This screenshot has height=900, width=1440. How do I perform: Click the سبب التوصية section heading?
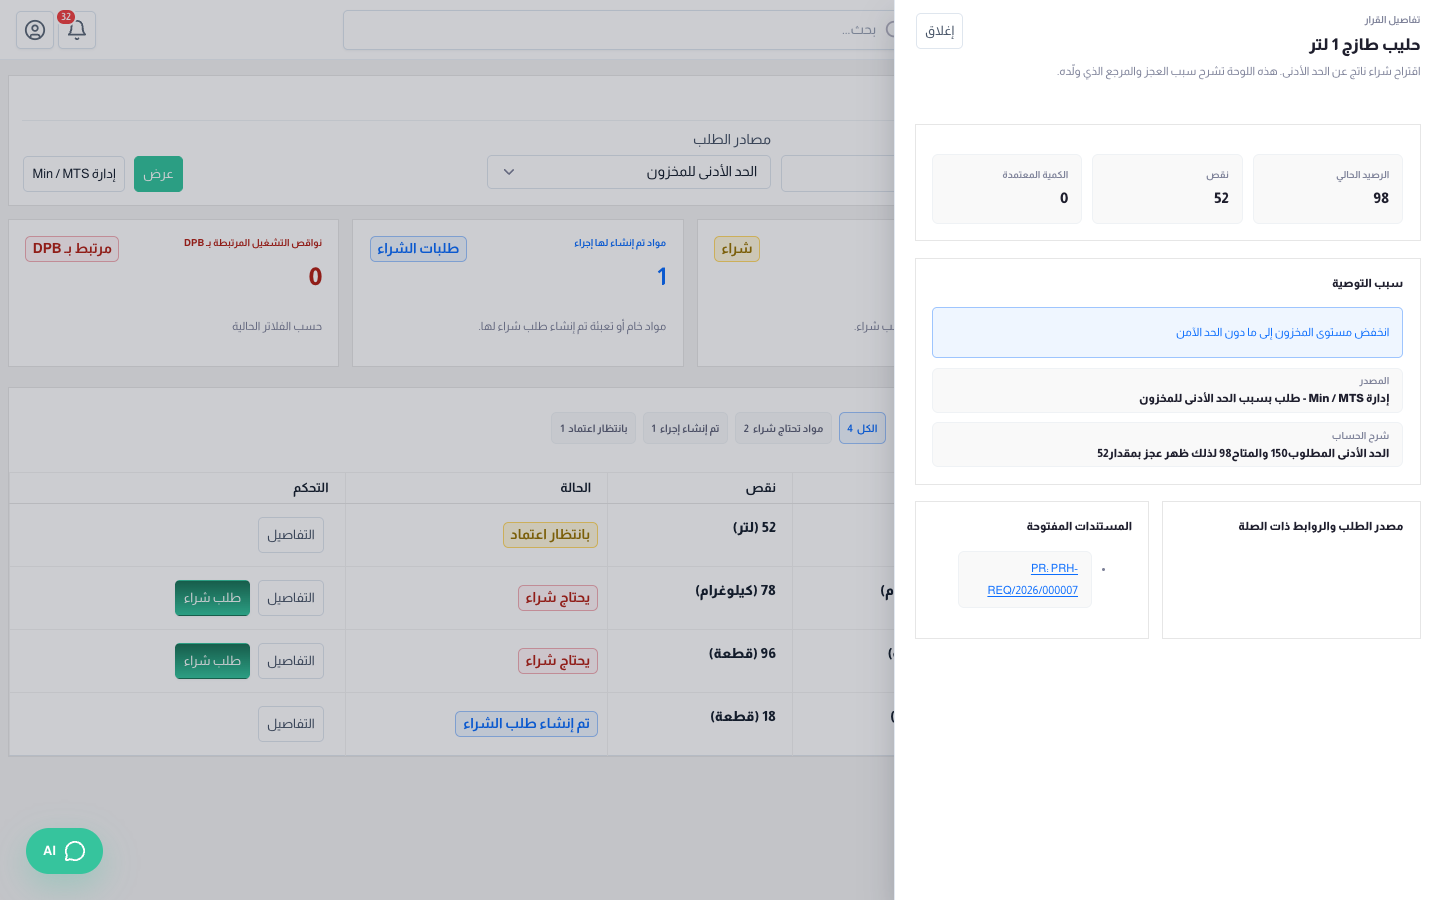point(1367,283)
